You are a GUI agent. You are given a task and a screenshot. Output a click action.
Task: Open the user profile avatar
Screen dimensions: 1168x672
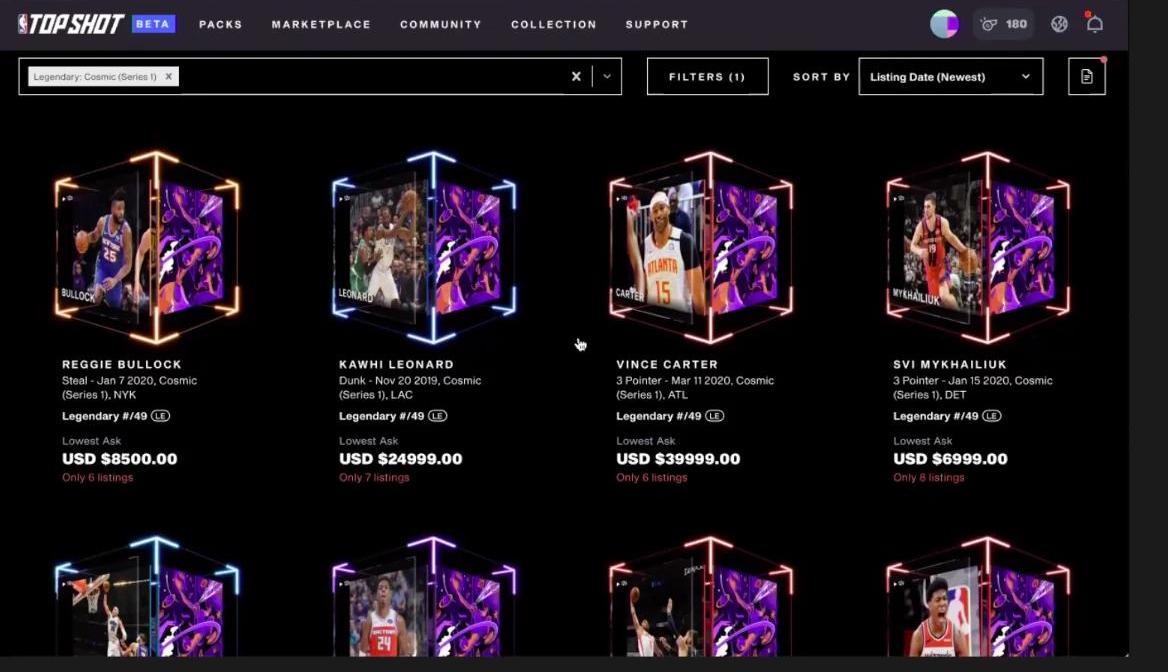click(x=944, y=24)
